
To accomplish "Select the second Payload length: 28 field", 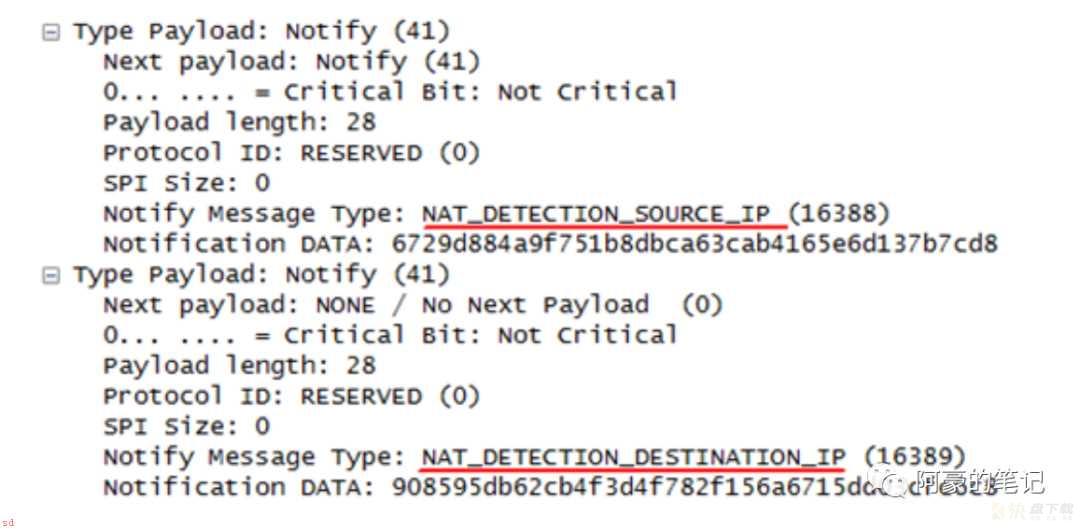I will click(x=240, y=366).
